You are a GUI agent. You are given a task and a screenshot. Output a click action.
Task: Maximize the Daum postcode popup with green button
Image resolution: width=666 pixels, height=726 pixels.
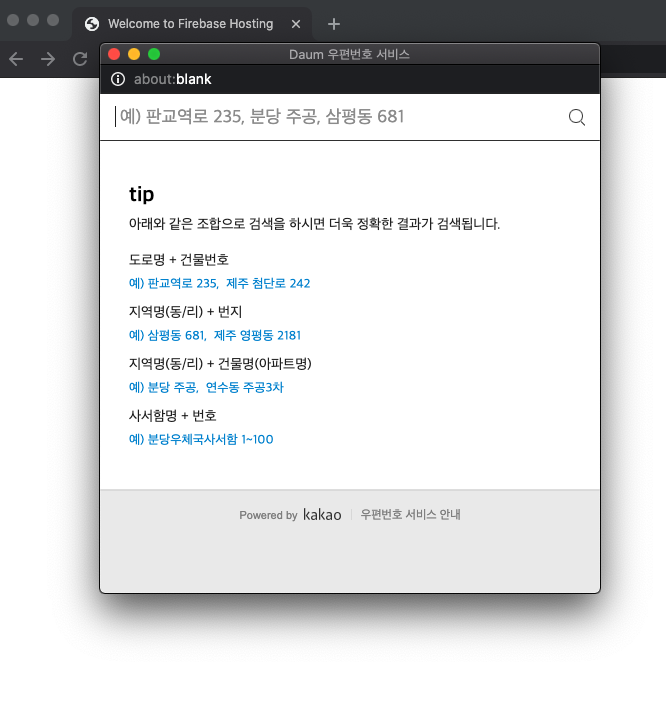(154, 54)
